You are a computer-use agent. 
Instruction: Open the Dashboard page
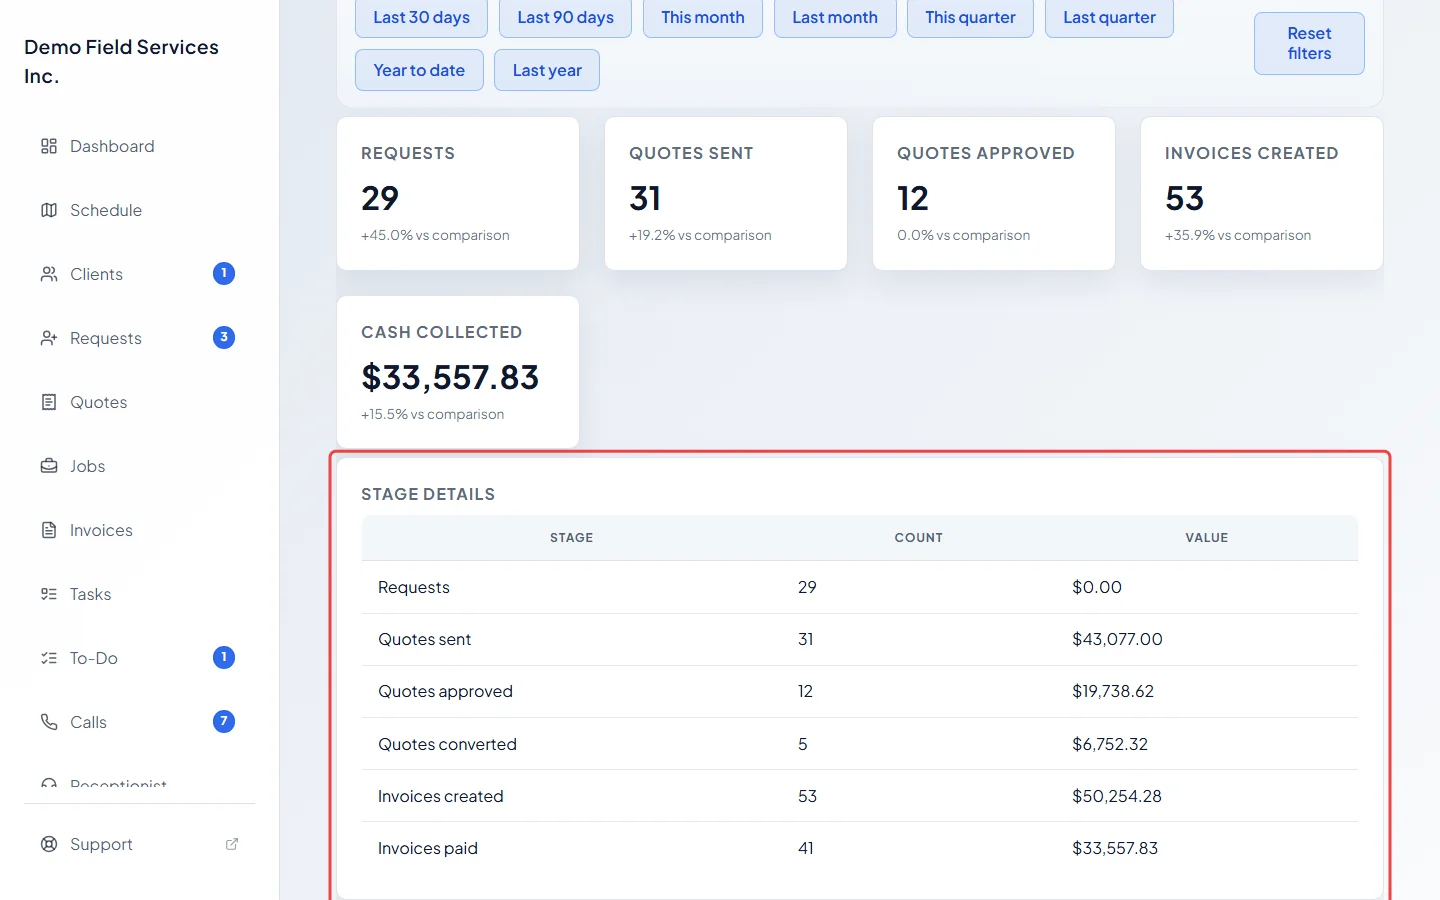139,146
